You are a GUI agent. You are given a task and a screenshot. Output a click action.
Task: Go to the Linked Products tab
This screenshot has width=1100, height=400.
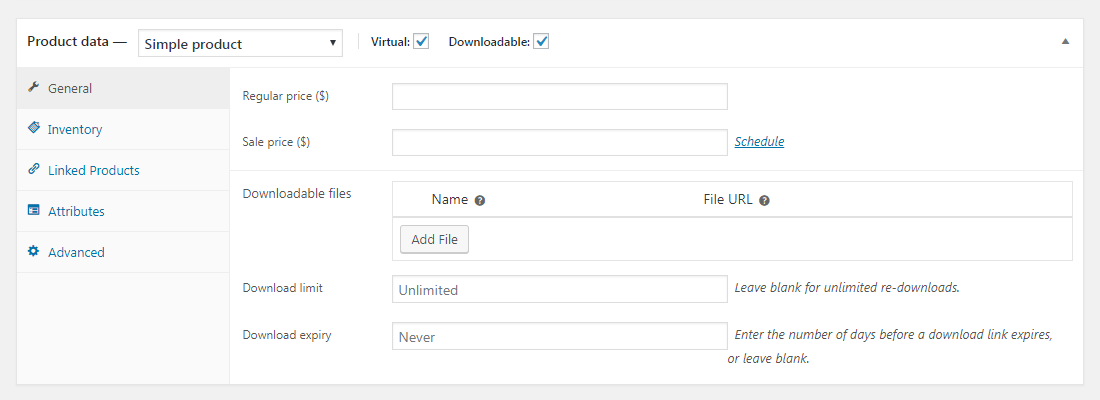coord(123,170)
